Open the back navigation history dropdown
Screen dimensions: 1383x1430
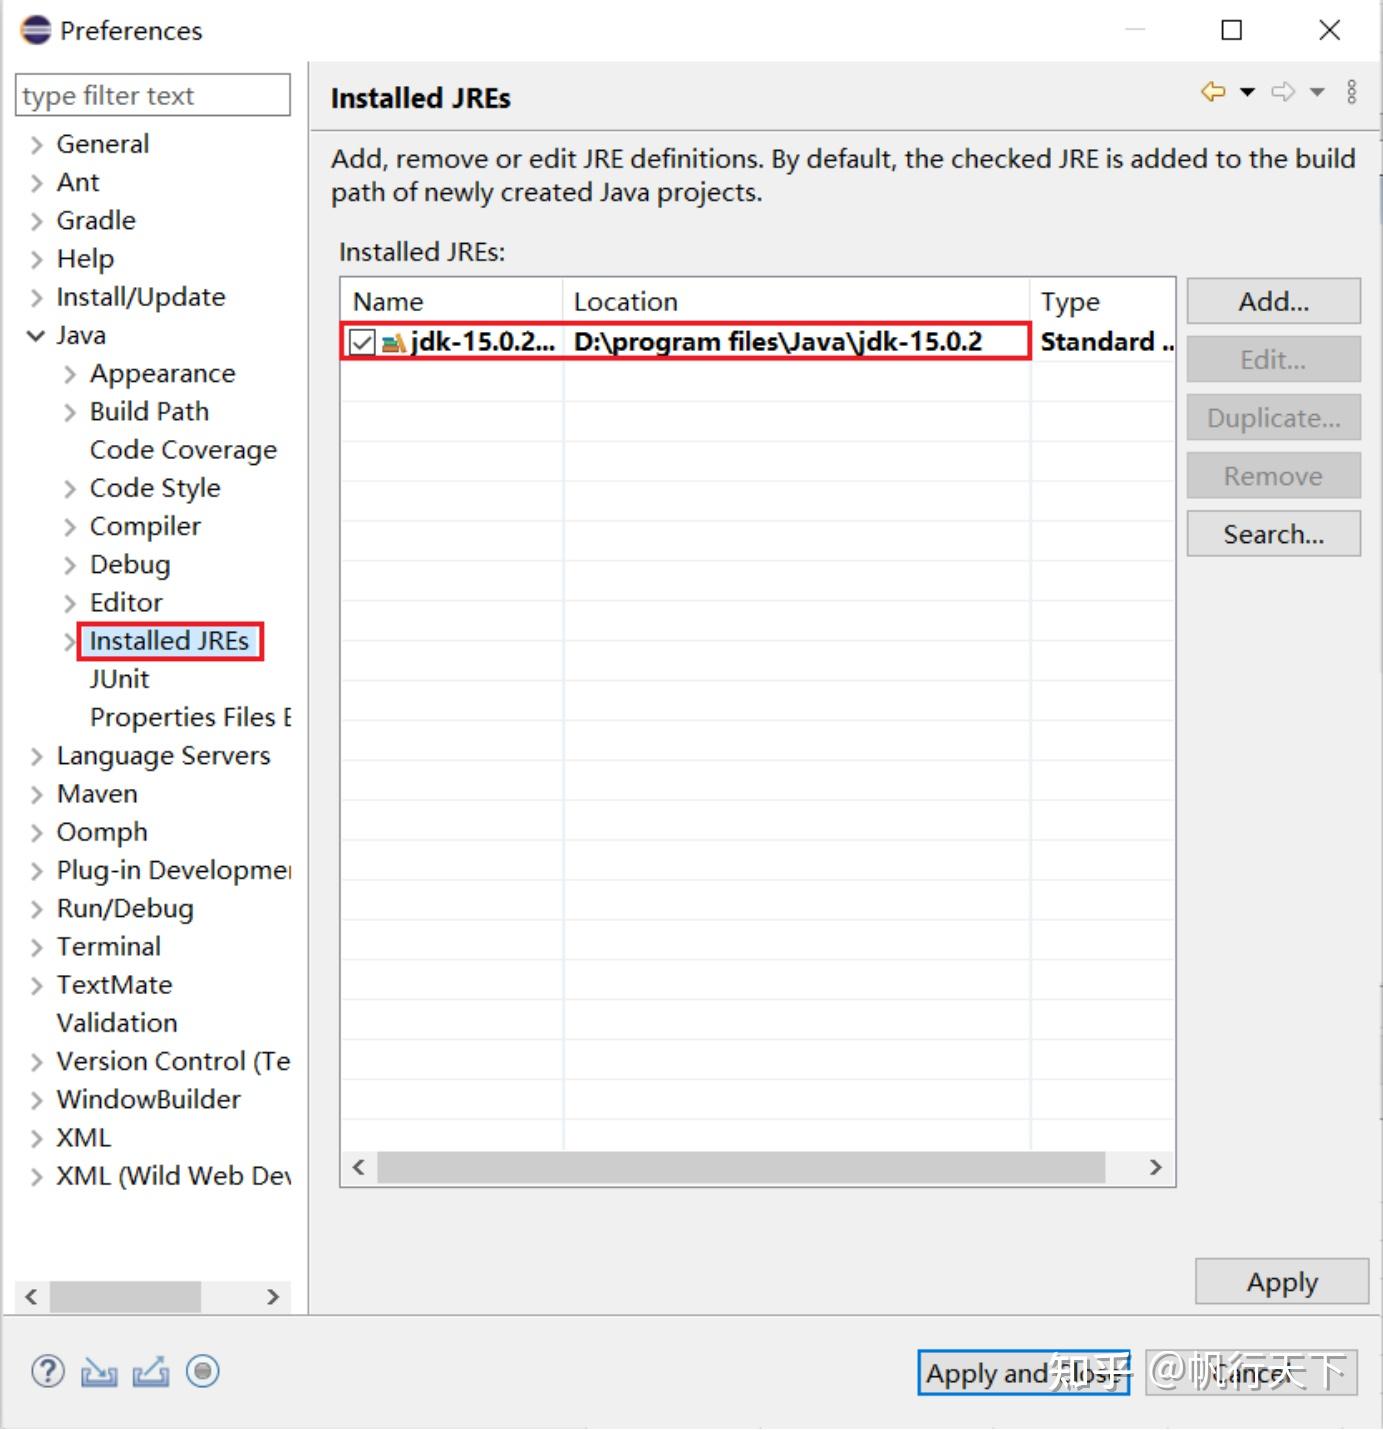pos(1246,91)
